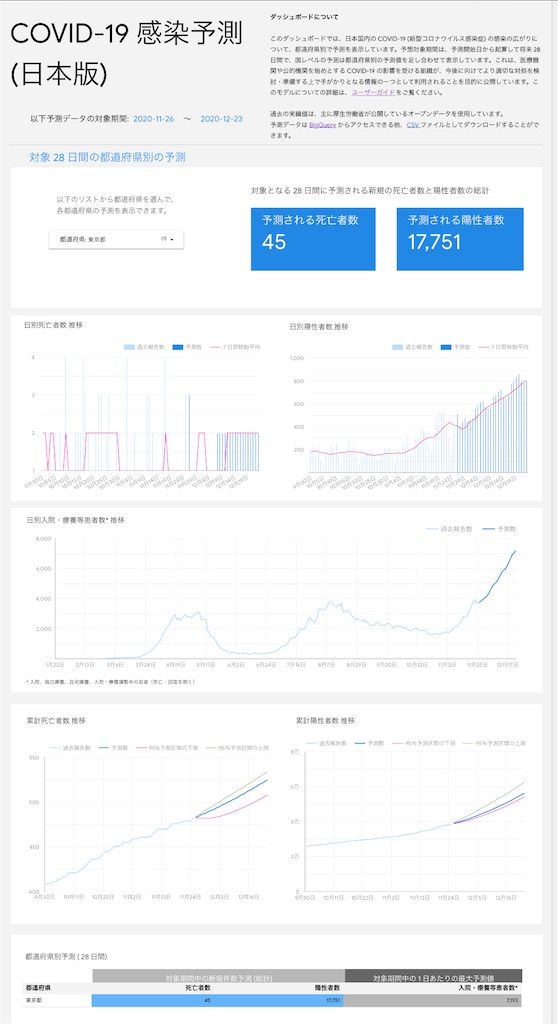Toggle 予測数 legend in 日別陽性者数 chart
Screen dimensions: 559x1024
point(456,347)
